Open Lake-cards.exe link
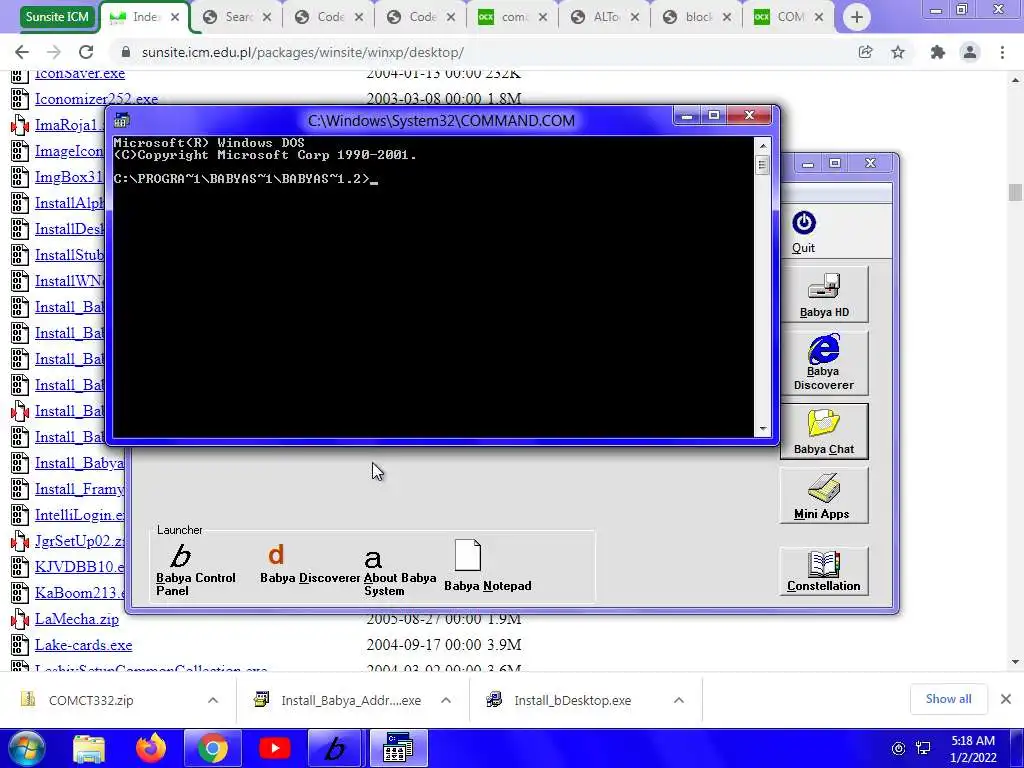This screenshot has height=768, width=1024. click(83, 645)
